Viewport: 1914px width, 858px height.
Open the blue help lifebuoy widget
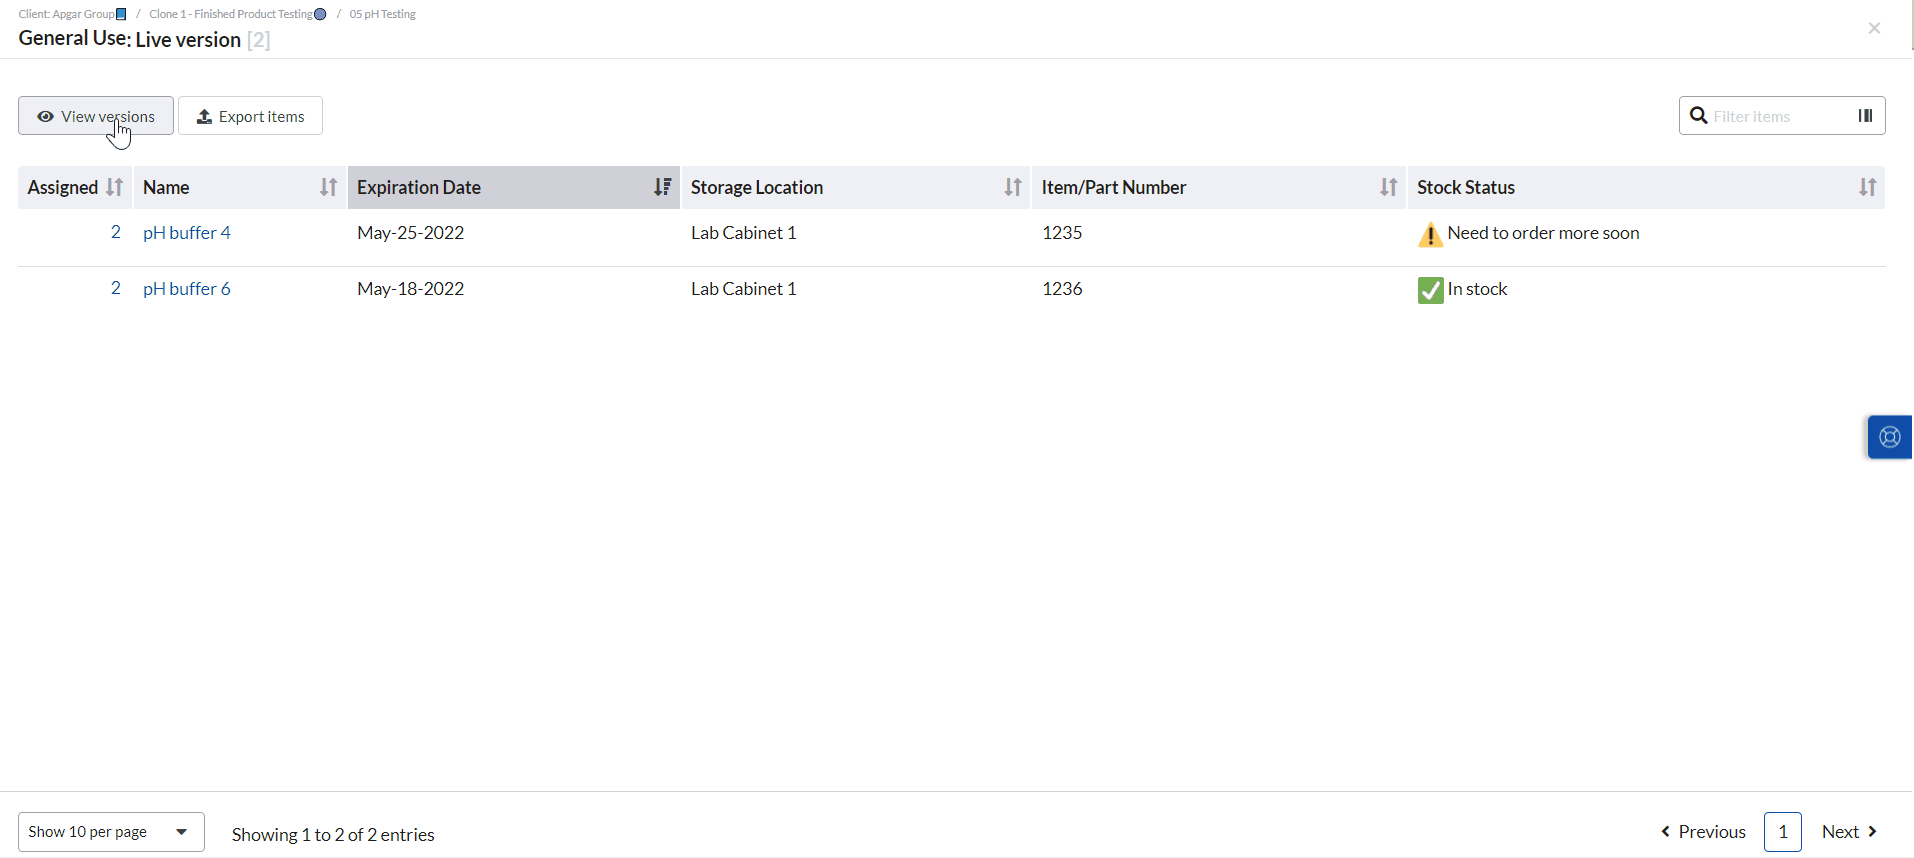click(1889, 437)
